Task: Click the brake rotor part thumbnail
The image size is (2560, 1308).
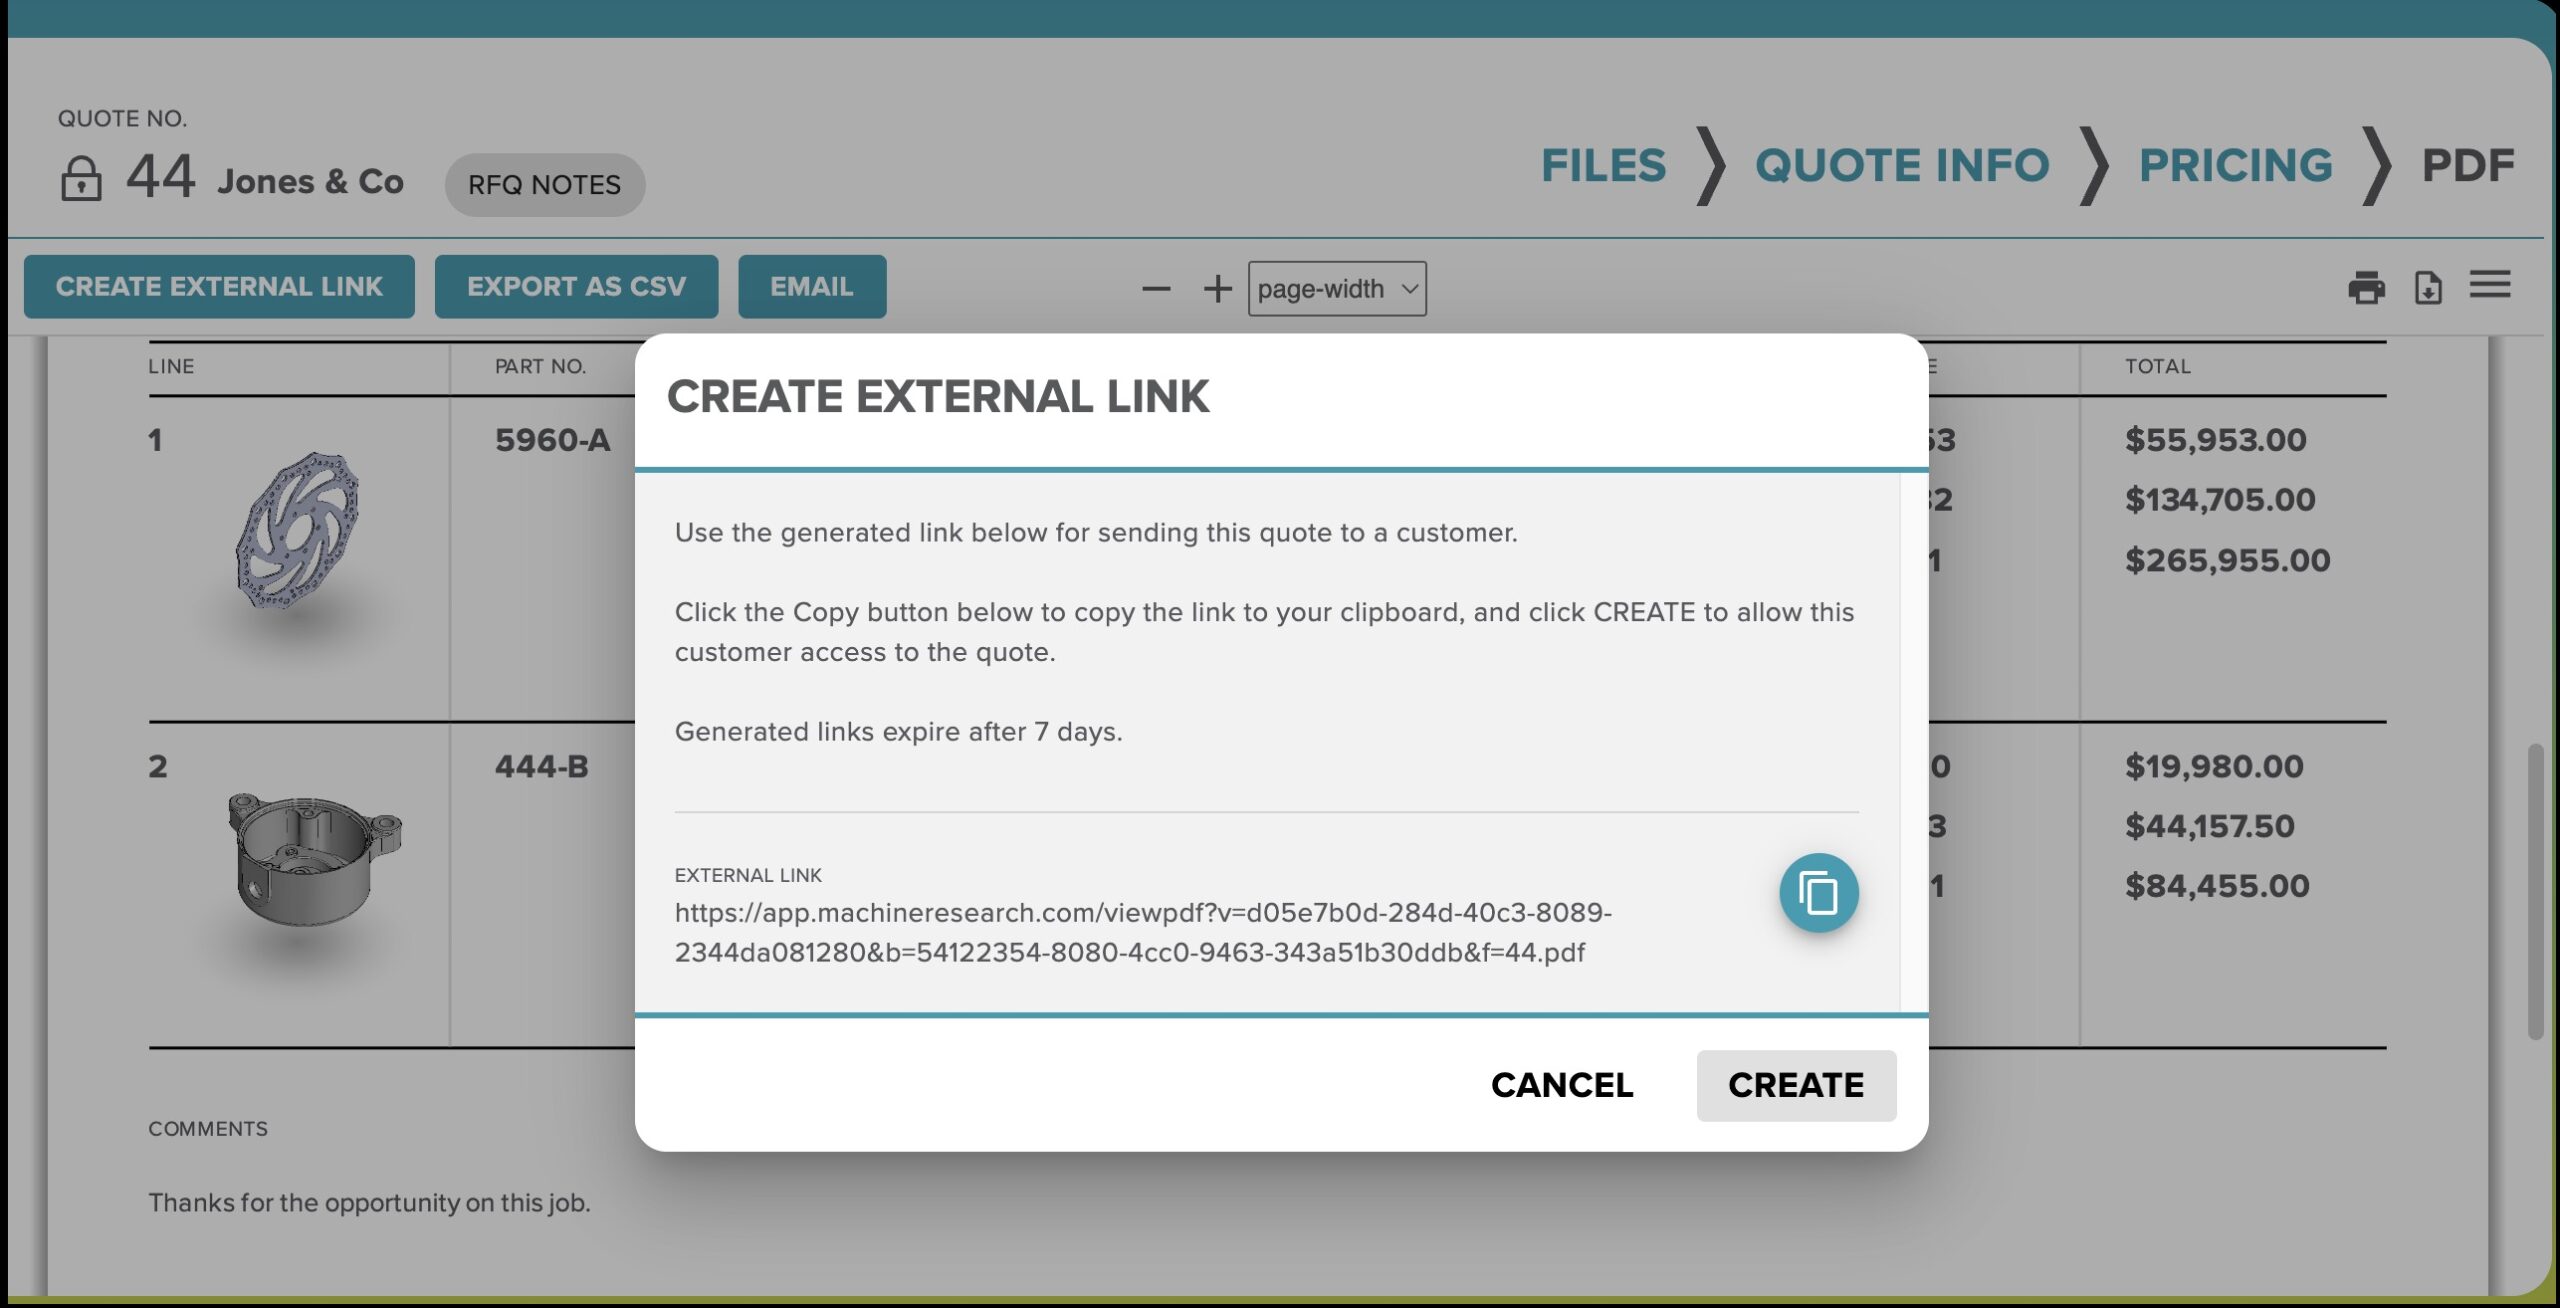Action: click(x=298, y=530)
